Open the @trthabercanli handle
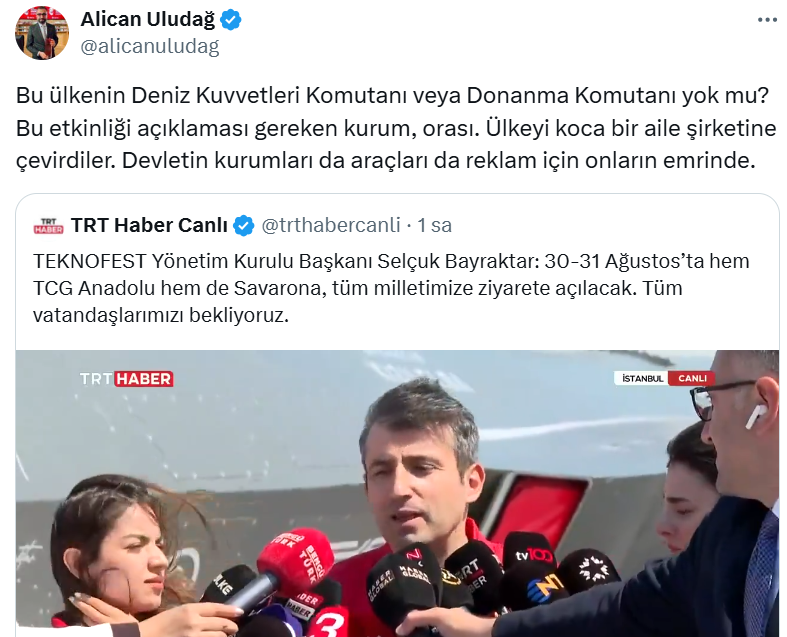Viewport: 787px width, 637px height. pyautogui.click(x=331, y=225)
